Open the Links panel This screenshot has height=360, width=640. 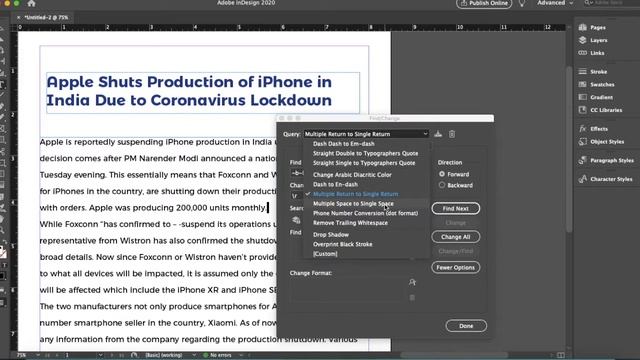click(591, 53)
